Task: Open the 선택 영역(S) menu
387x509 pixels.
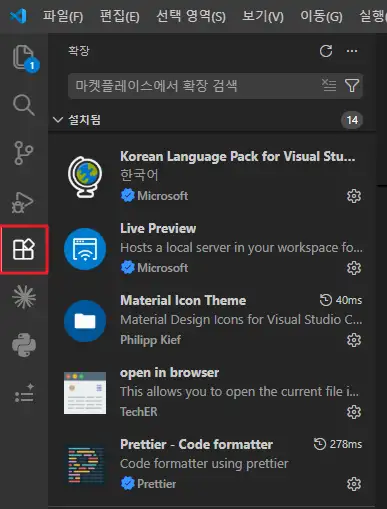Action: tap(191, 16)
